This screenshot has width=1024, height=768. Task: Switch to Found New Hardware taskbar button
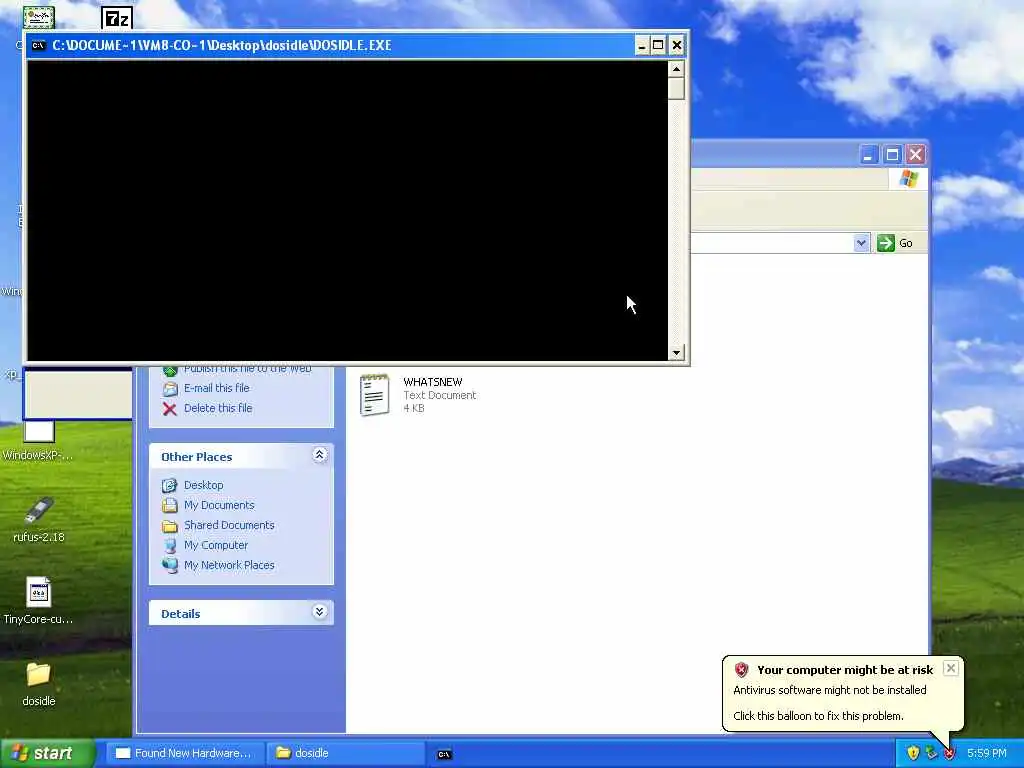pyautogui.click(x=184, y=753)
